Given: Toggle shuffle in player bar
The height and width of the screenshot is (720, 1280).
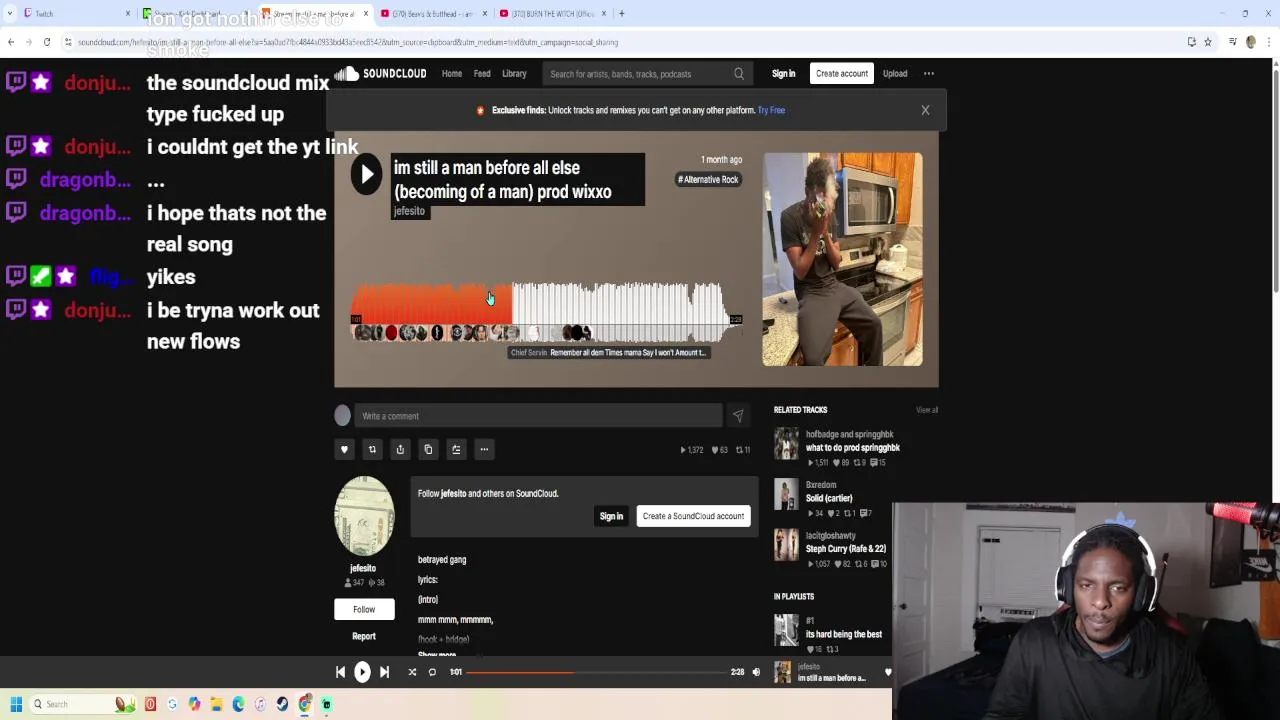Looking at the screenshot, I should (412, 673).
